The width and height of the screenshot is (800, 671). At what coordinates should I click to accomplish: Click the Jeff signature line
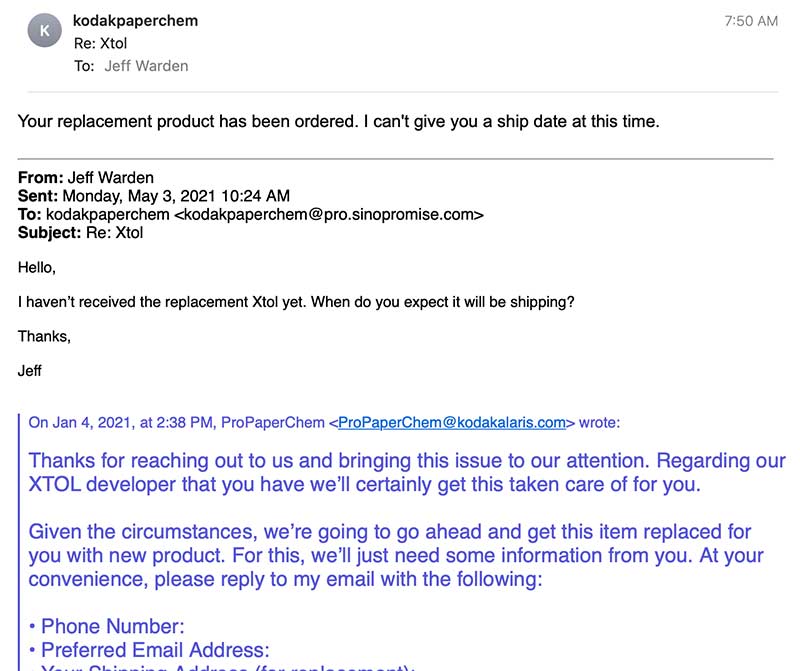[30, 370]
